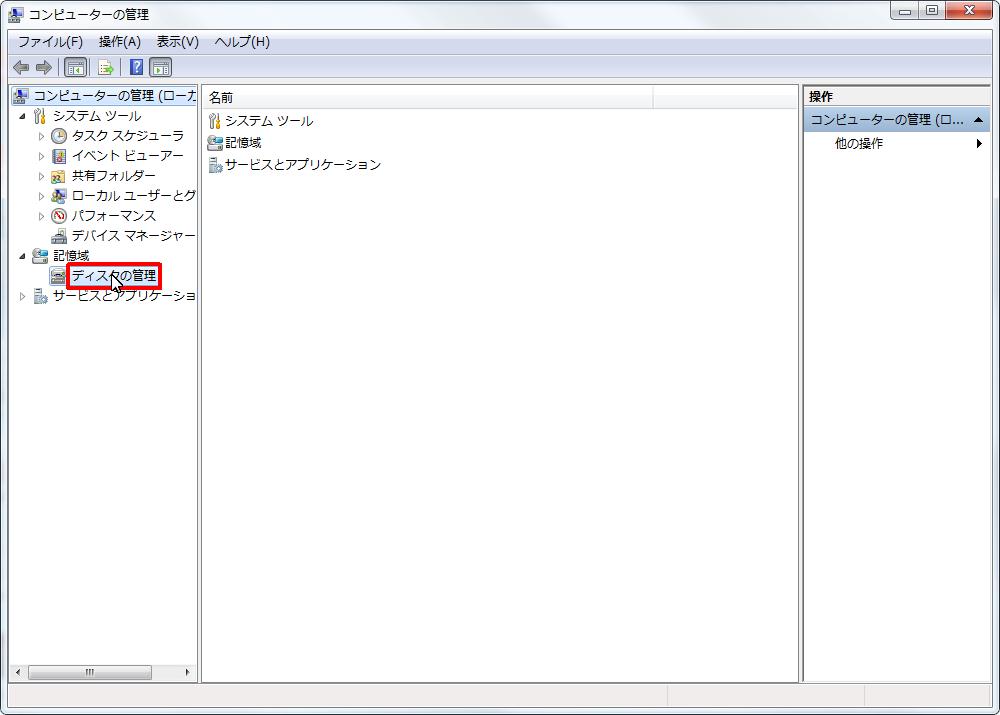Click the Back navigation arrow
Image resolution: width=1000 pixels, height=715 pixels.
click(20, 67)
